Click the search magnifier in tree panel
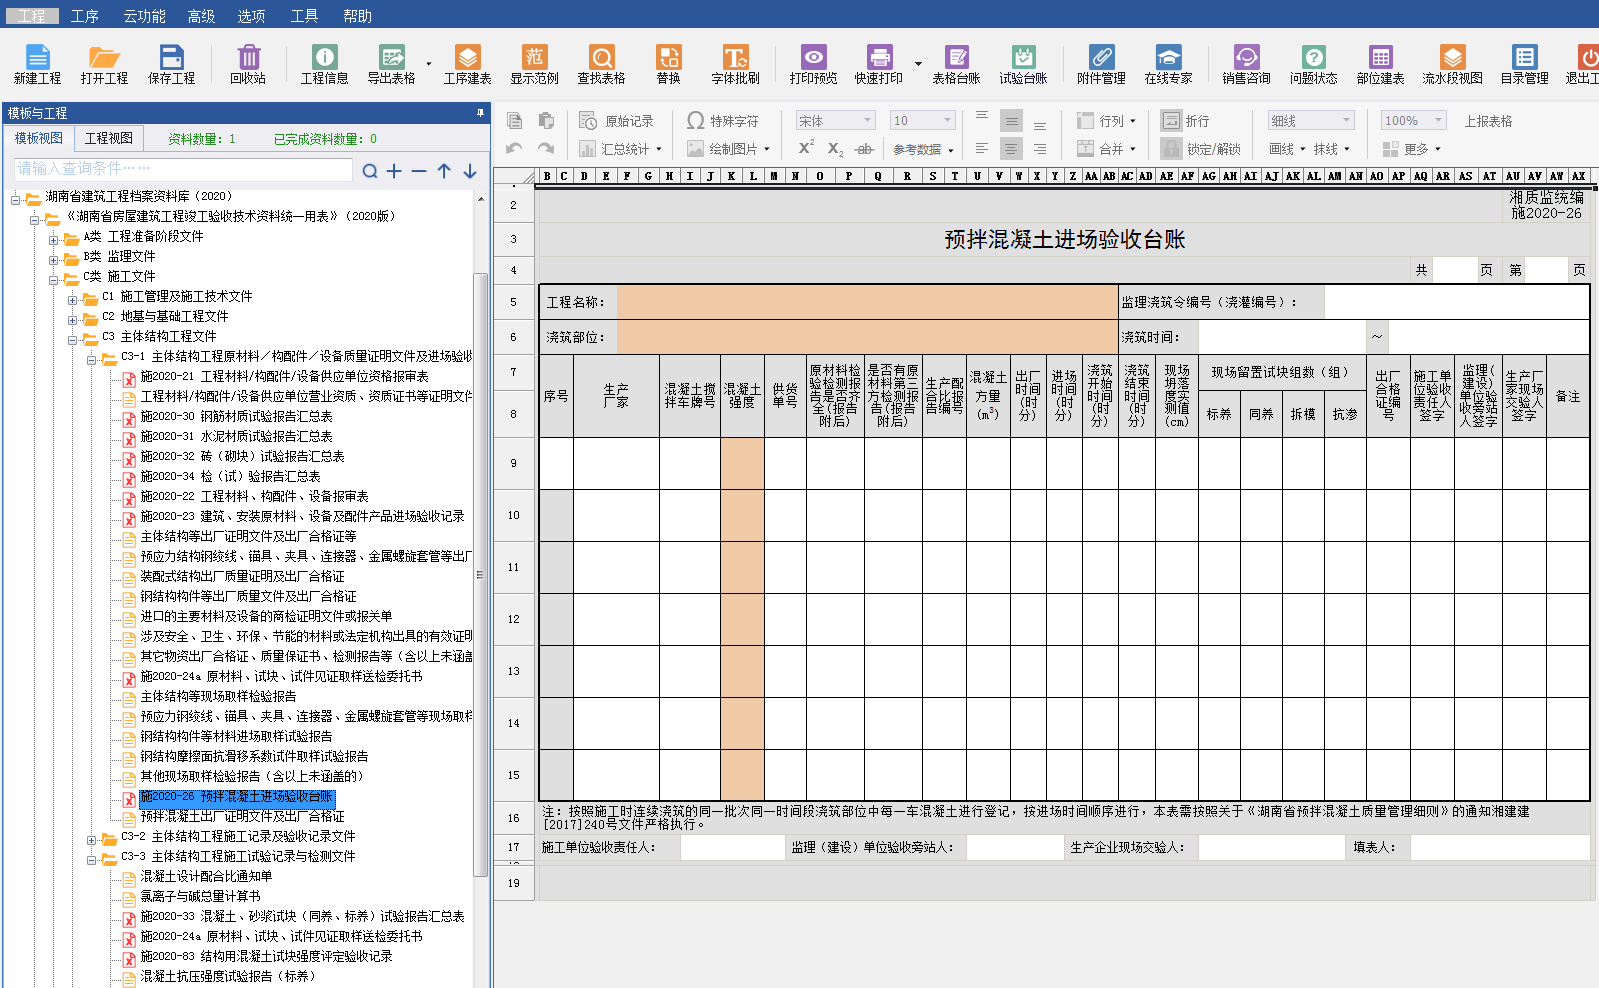 coord(370,171)
